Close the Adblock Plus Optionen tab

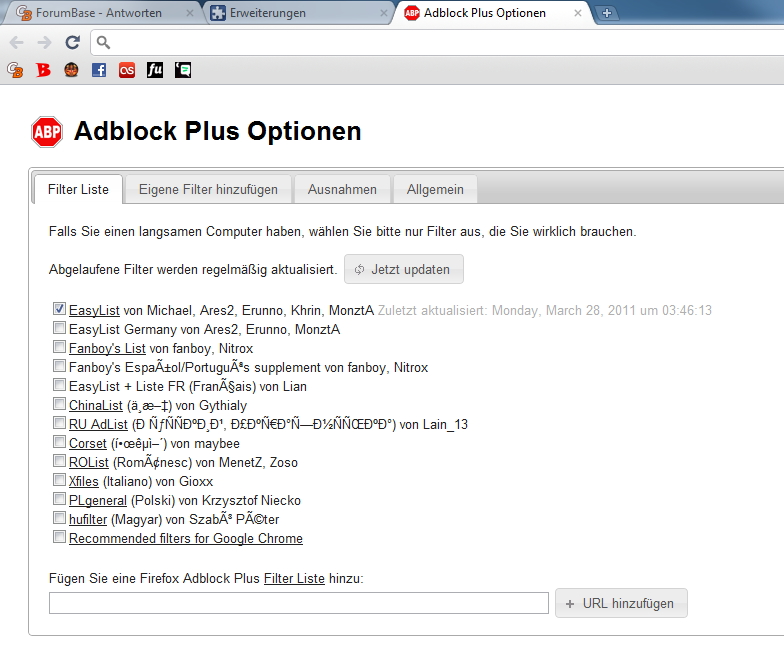coord(578,13)
